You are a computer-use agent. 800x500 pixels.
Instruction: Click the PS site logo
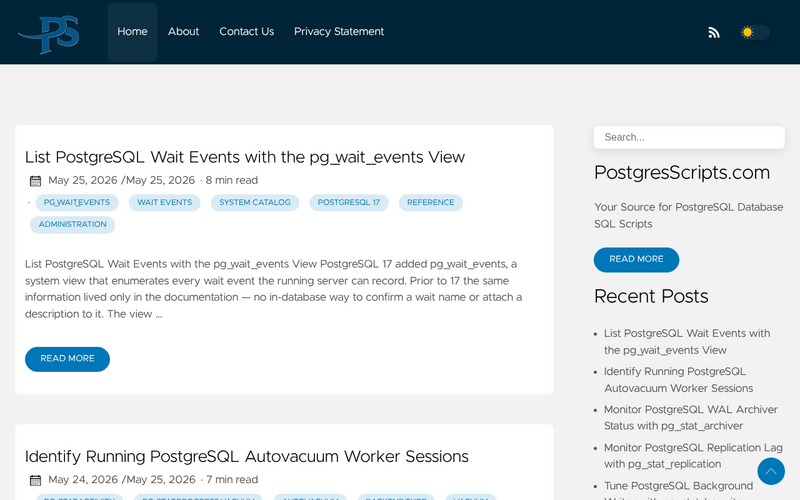click(49, 34)
